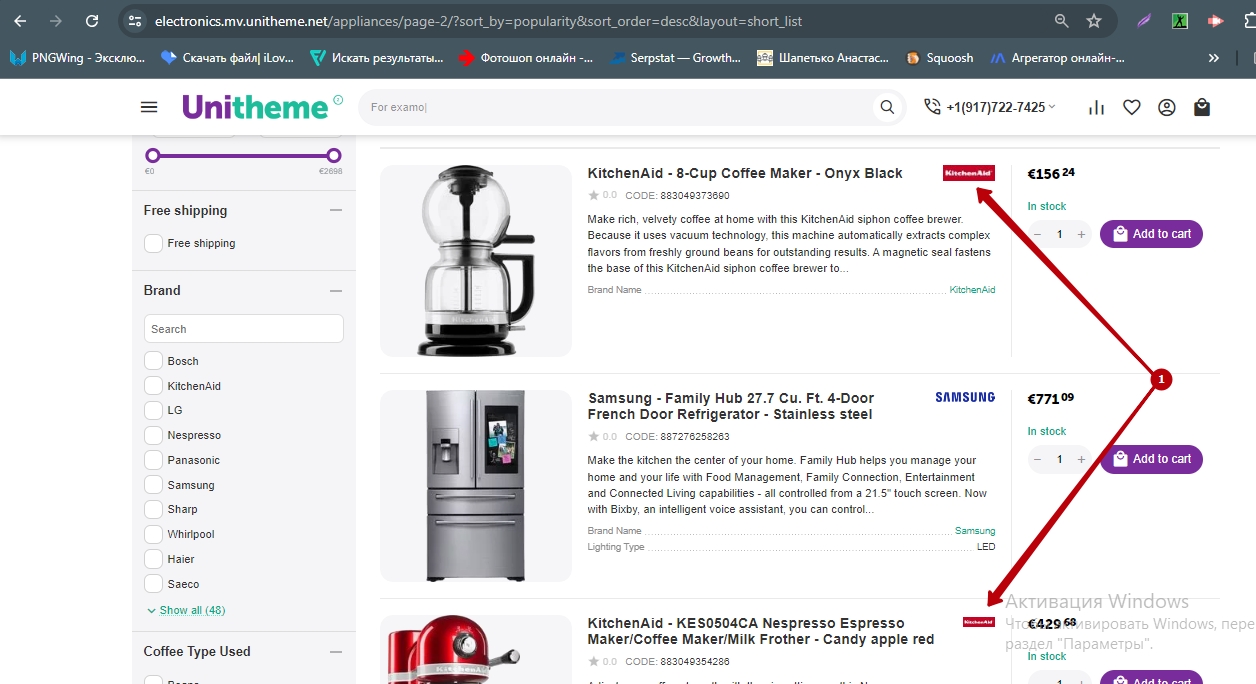Open the Samsung refrigerator product image
Image resolution: width=1256 pixels, height=684 pixels.
click(x=476, y=486)
